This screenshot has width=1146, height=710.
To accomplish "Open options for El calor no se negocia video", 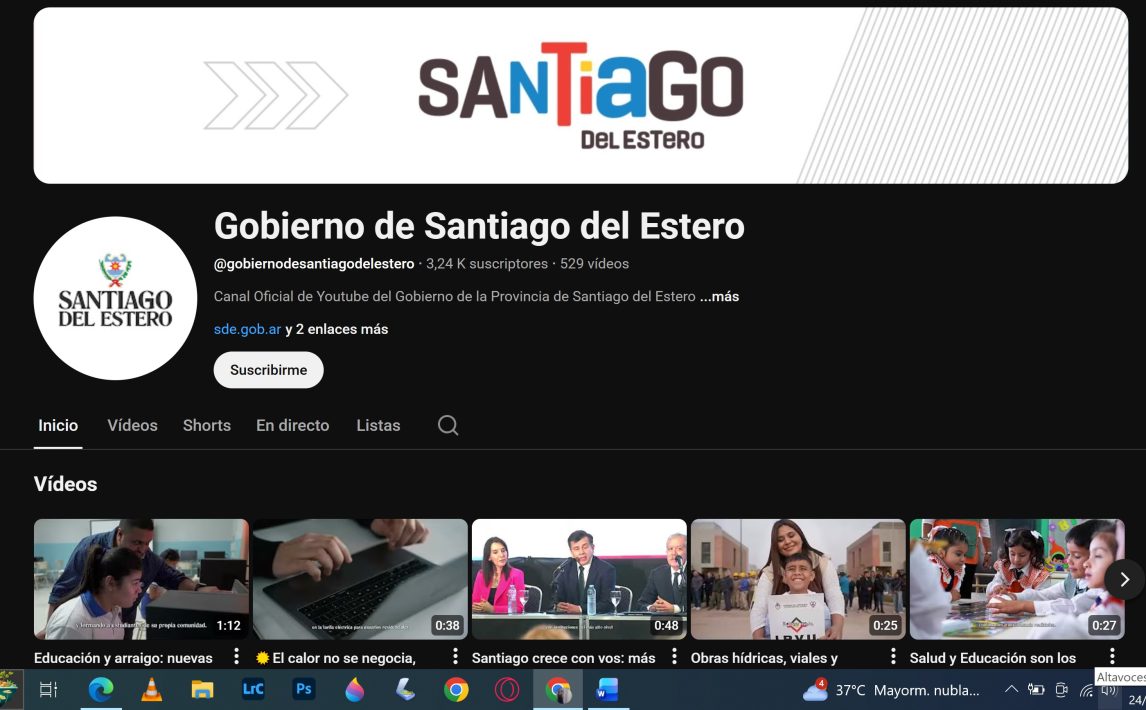I will pyautogui.click(x=455, y=657).
